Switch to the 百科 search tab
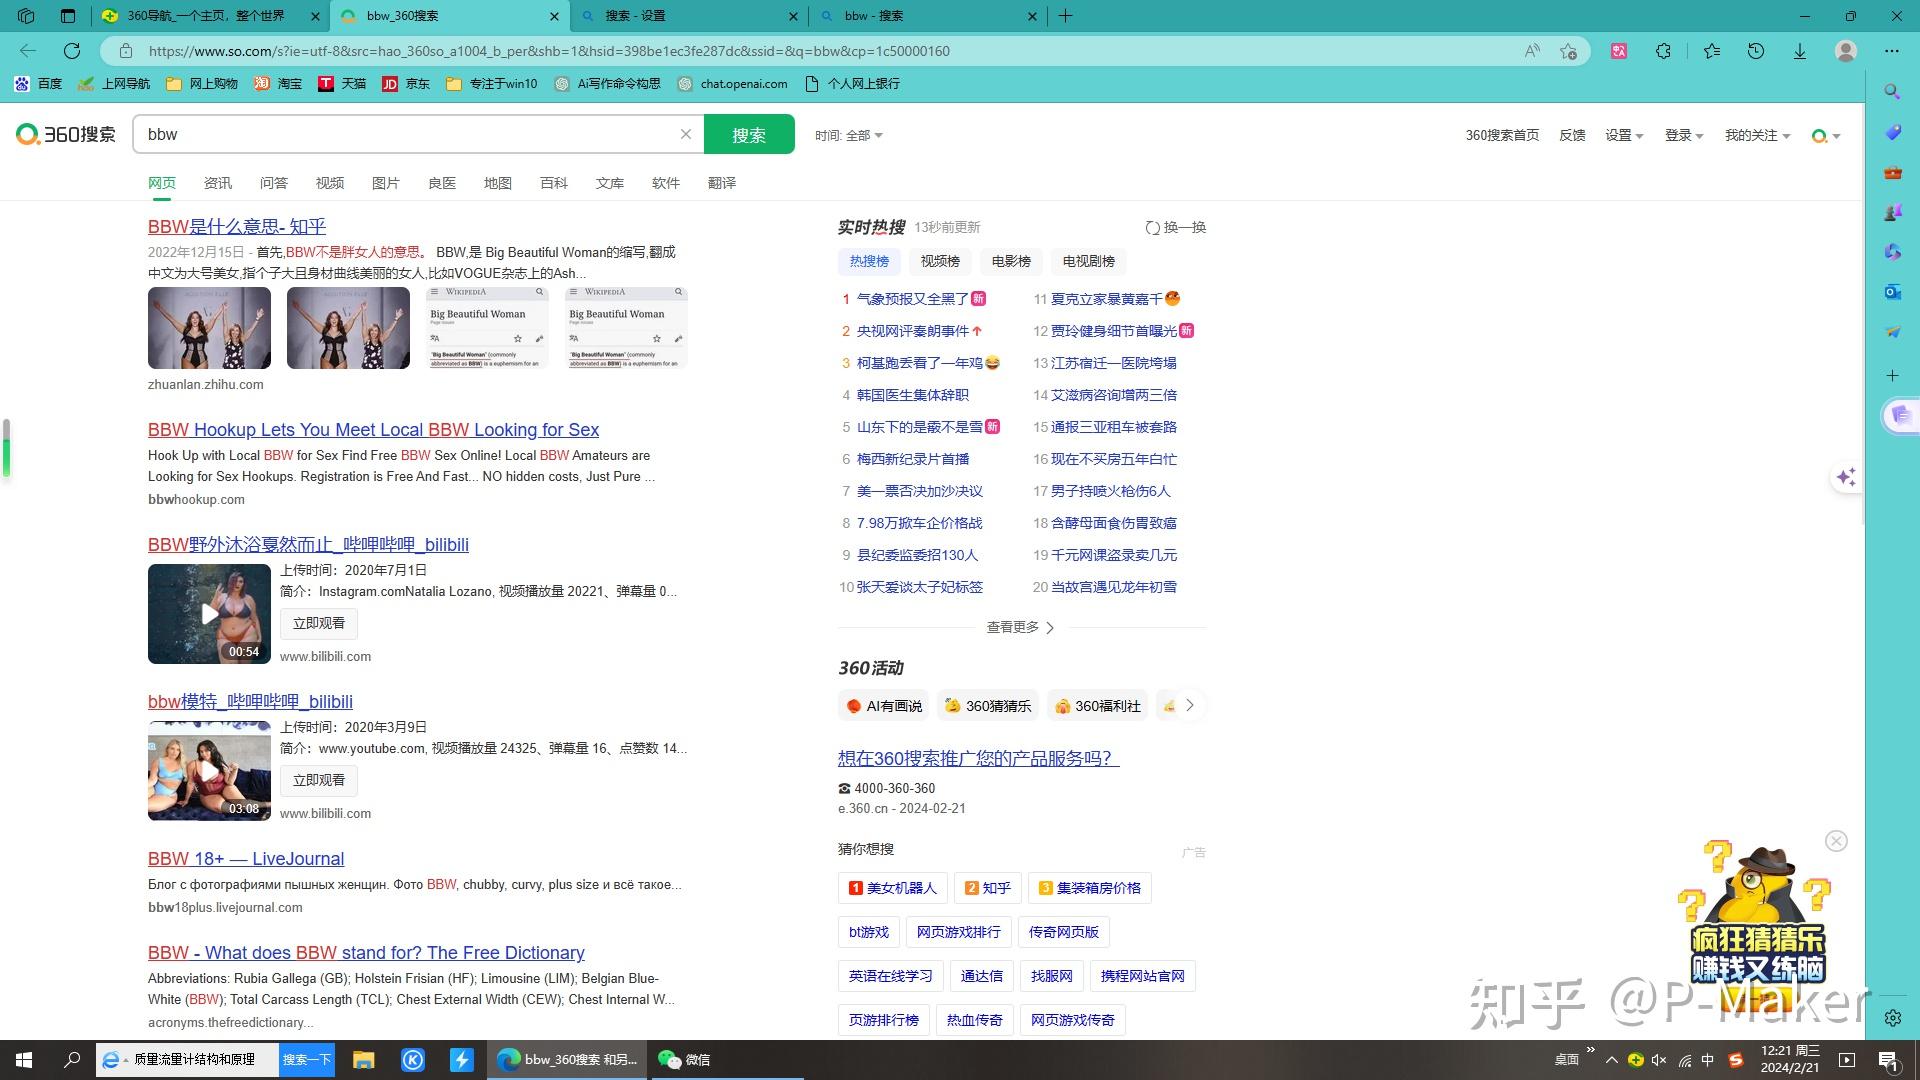This screenshot has width=1920, height=1080. [554, 183]
